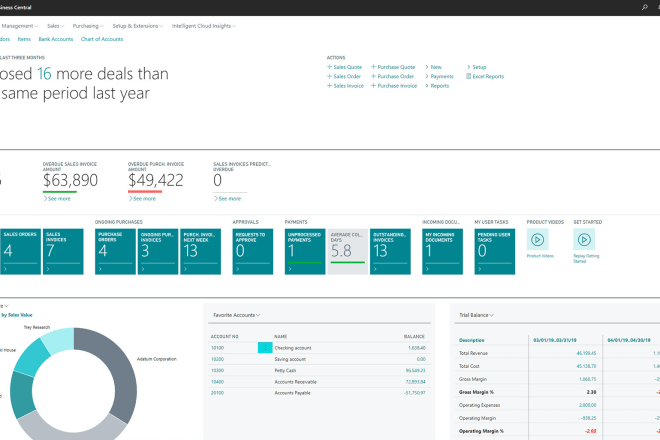The width and height of the screenshot is (660, 440).
Task: Select the 03/01/19..03/31/19 column header
Action: (x=555, y=340)
